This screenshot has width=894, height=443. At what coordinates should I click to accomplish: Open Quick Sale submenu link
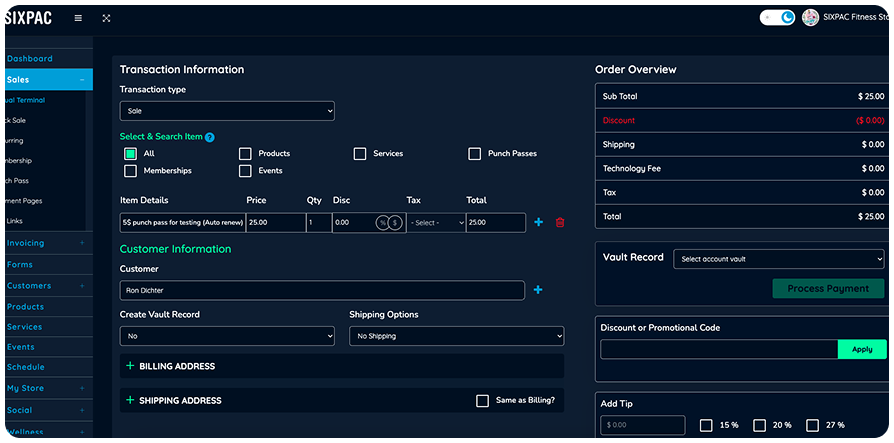pos(15,121)
